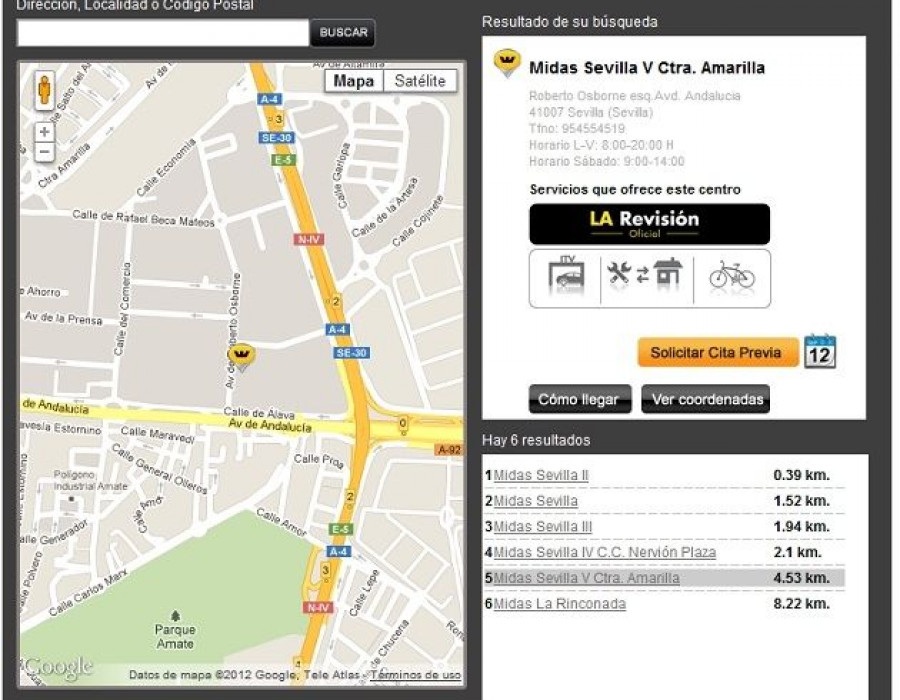Click the Street View pegman icon
This screenshot has height=700, width=900.
(x=44, y=91)
